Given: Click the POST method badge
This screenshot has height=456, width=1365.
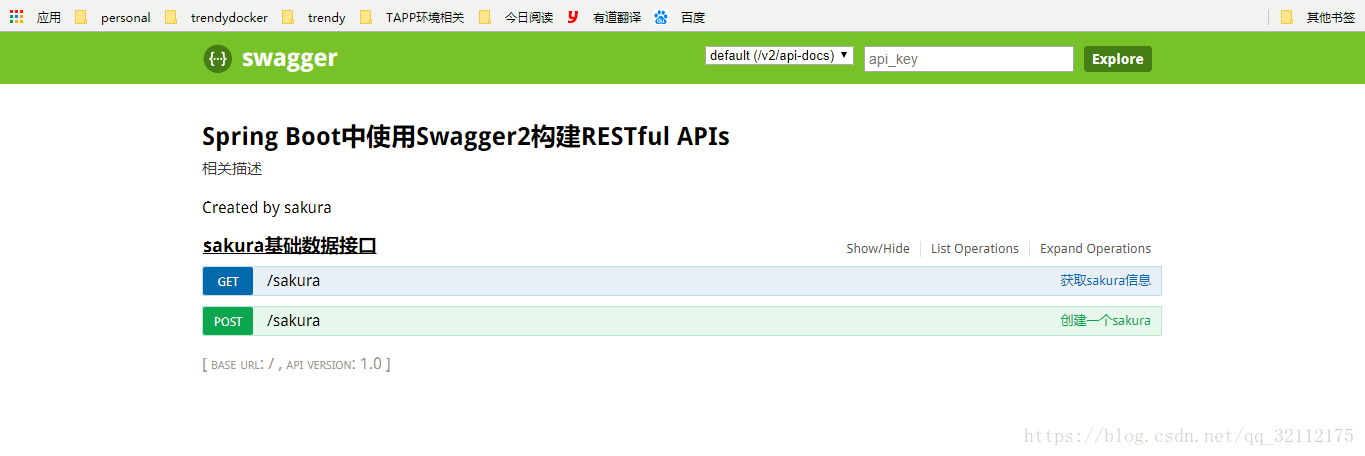Looking at the screenshot, I should 228,321.
